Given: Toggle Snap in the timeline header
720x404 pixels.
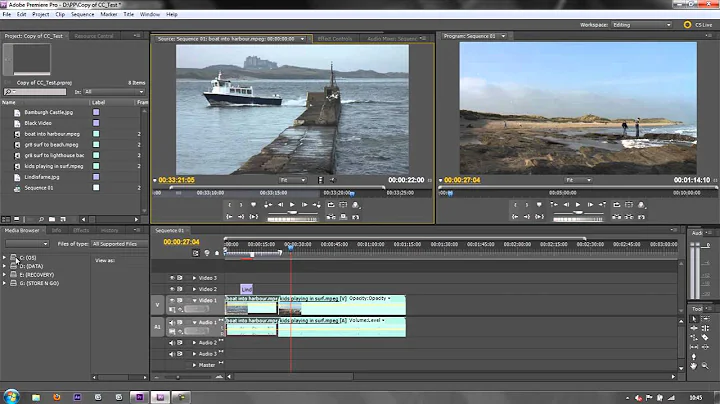Looking at the screenshot, I should tap(196, 253).
